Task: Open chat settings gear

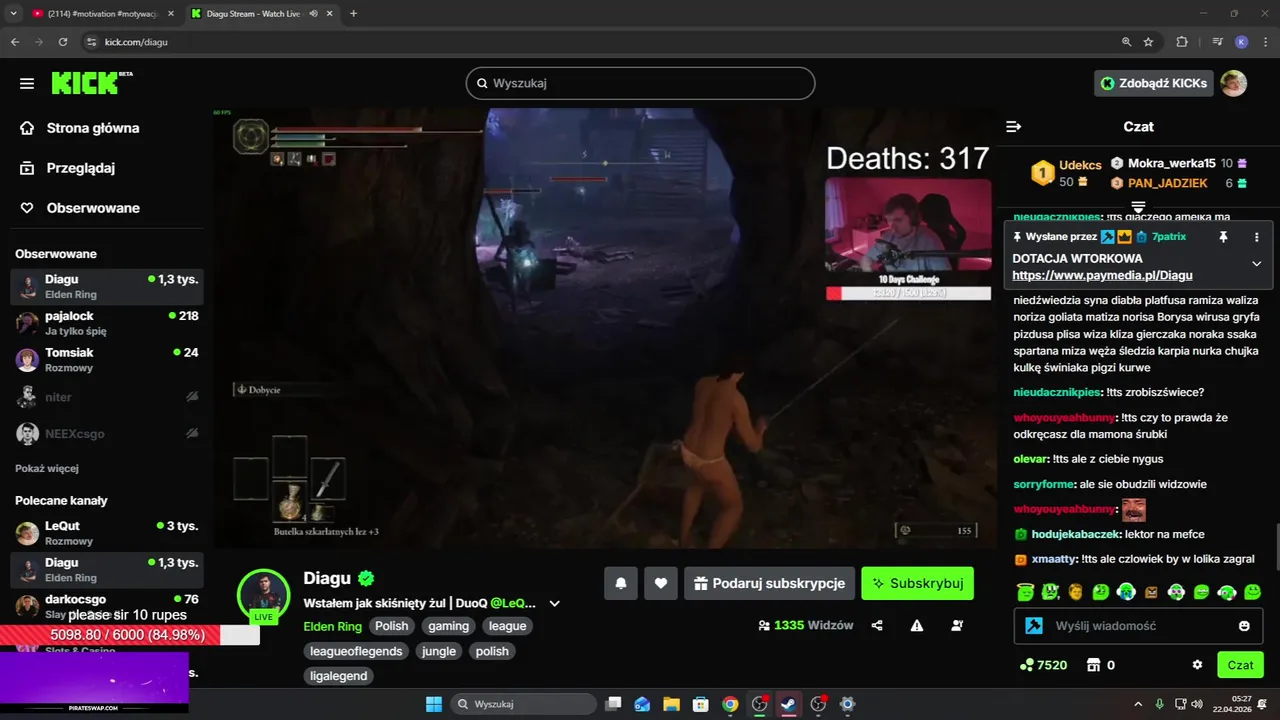Action: tap(1197, 665)
